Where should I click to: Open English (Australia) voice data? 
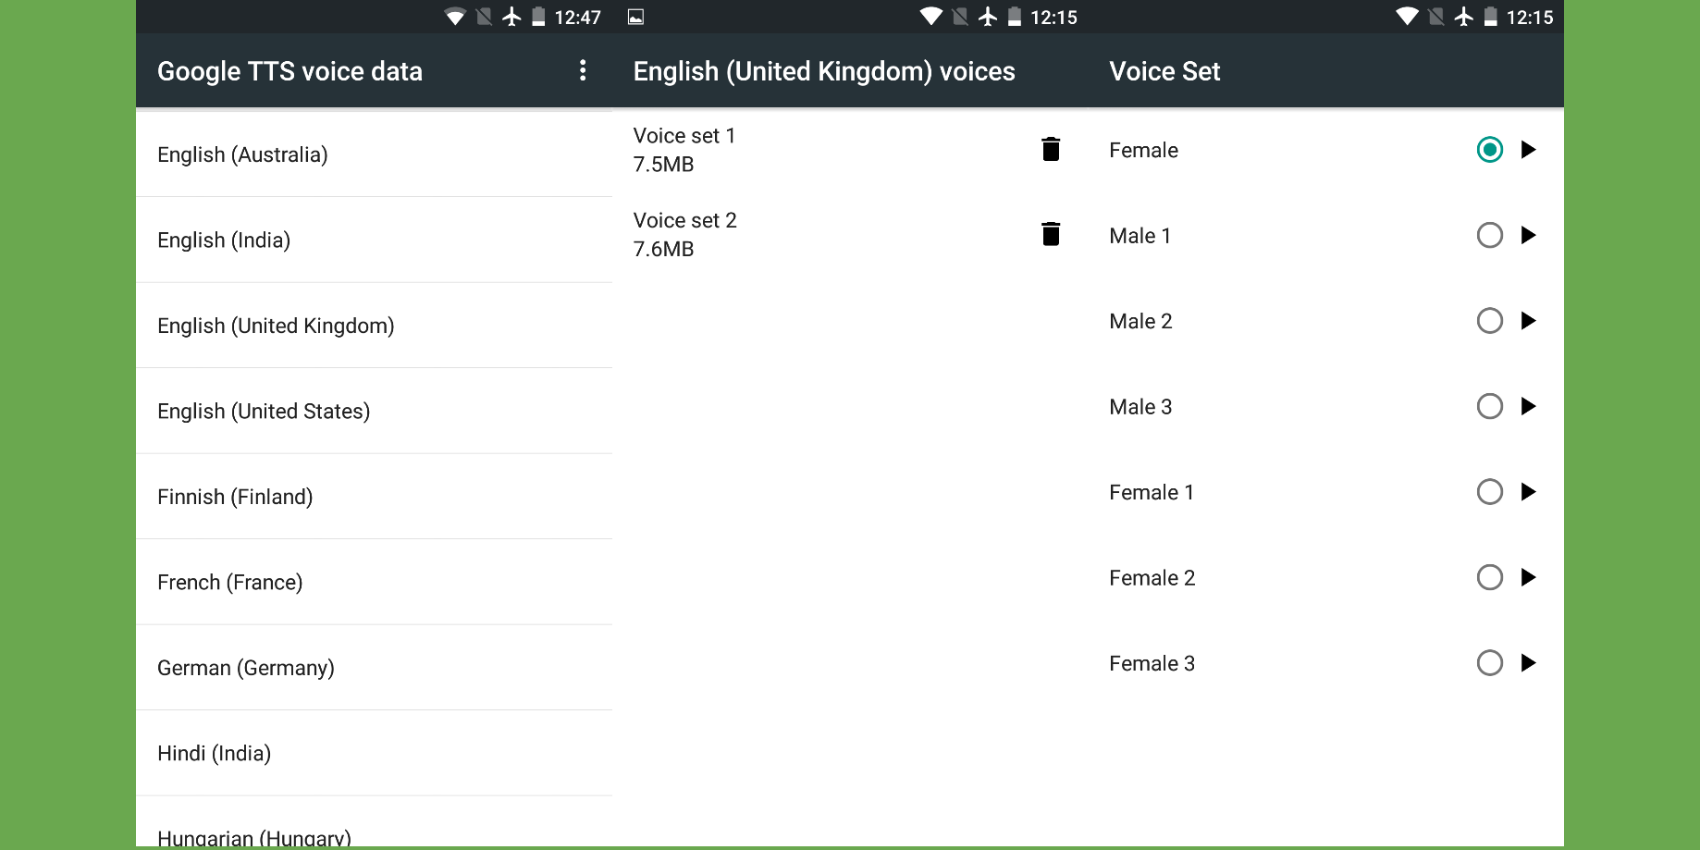242,154
